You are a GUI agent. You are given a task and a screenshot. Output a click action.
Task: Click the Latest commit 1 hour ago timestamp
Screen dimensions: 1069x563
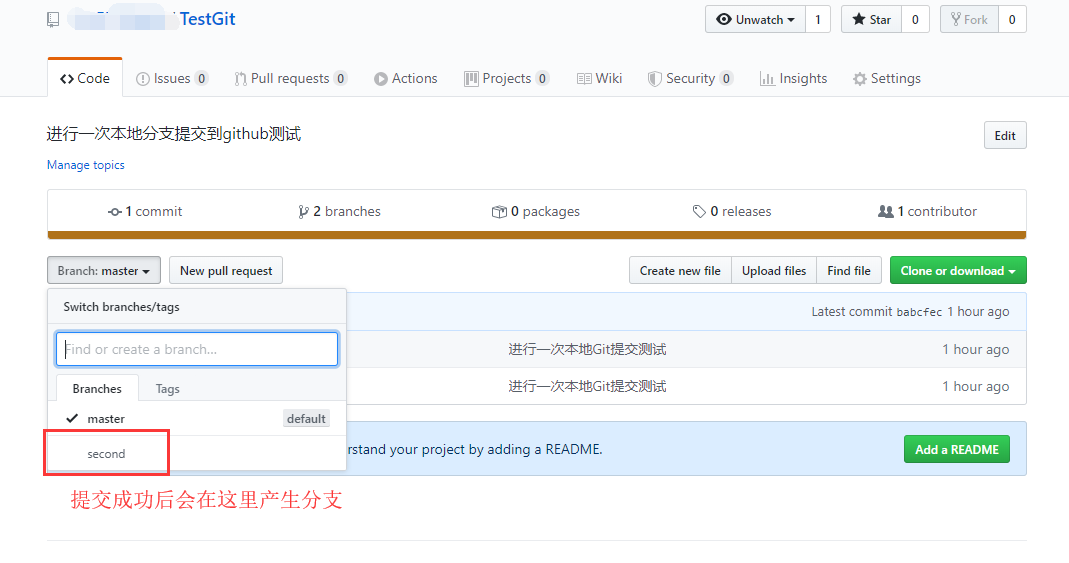pyautogui.click(x=978, y=311)
